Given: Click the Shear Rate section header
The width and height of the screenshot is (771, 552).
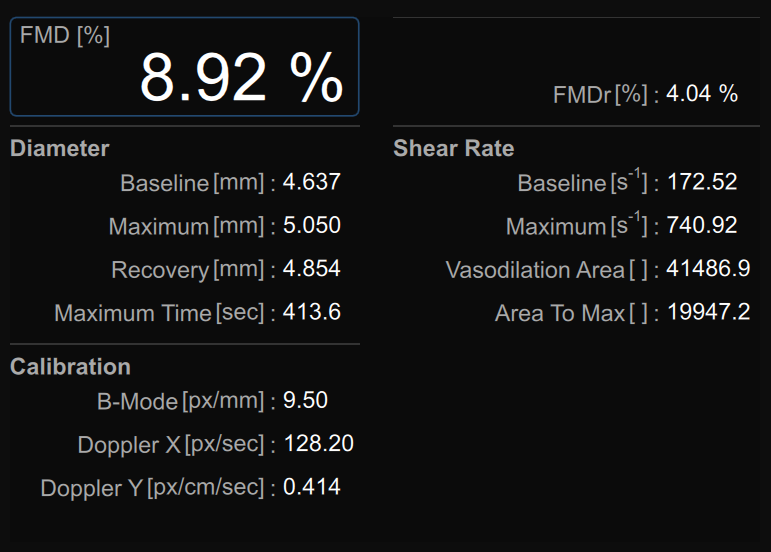Looking at the screenshot, I should tap(453, 149).
